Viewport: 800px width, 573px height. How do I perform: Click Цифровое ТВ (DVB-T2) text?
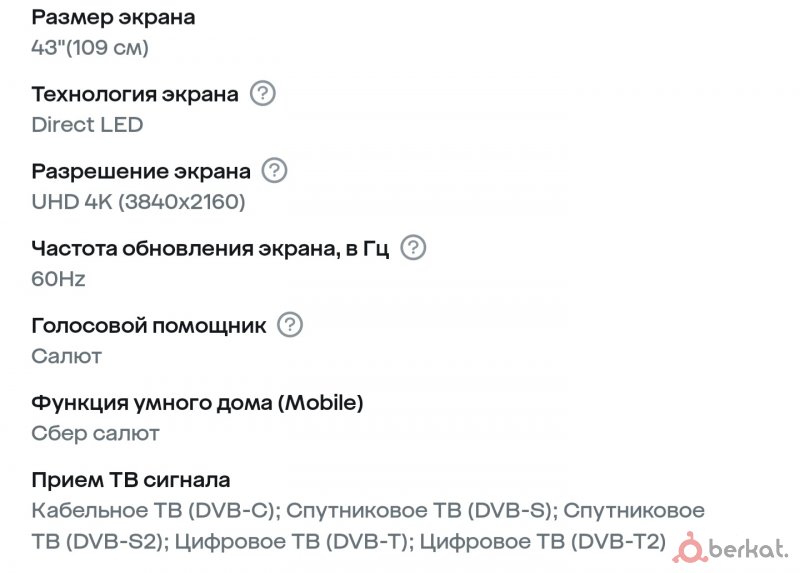542,541
